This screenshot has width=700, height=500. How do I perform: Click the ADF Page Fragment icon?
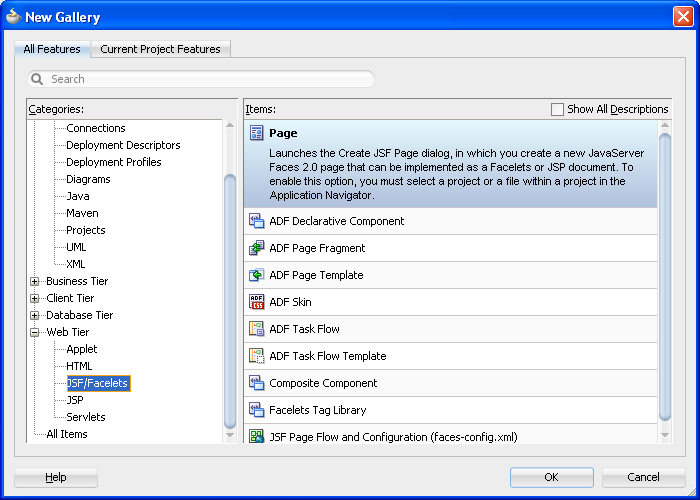[x=257, y=248]
